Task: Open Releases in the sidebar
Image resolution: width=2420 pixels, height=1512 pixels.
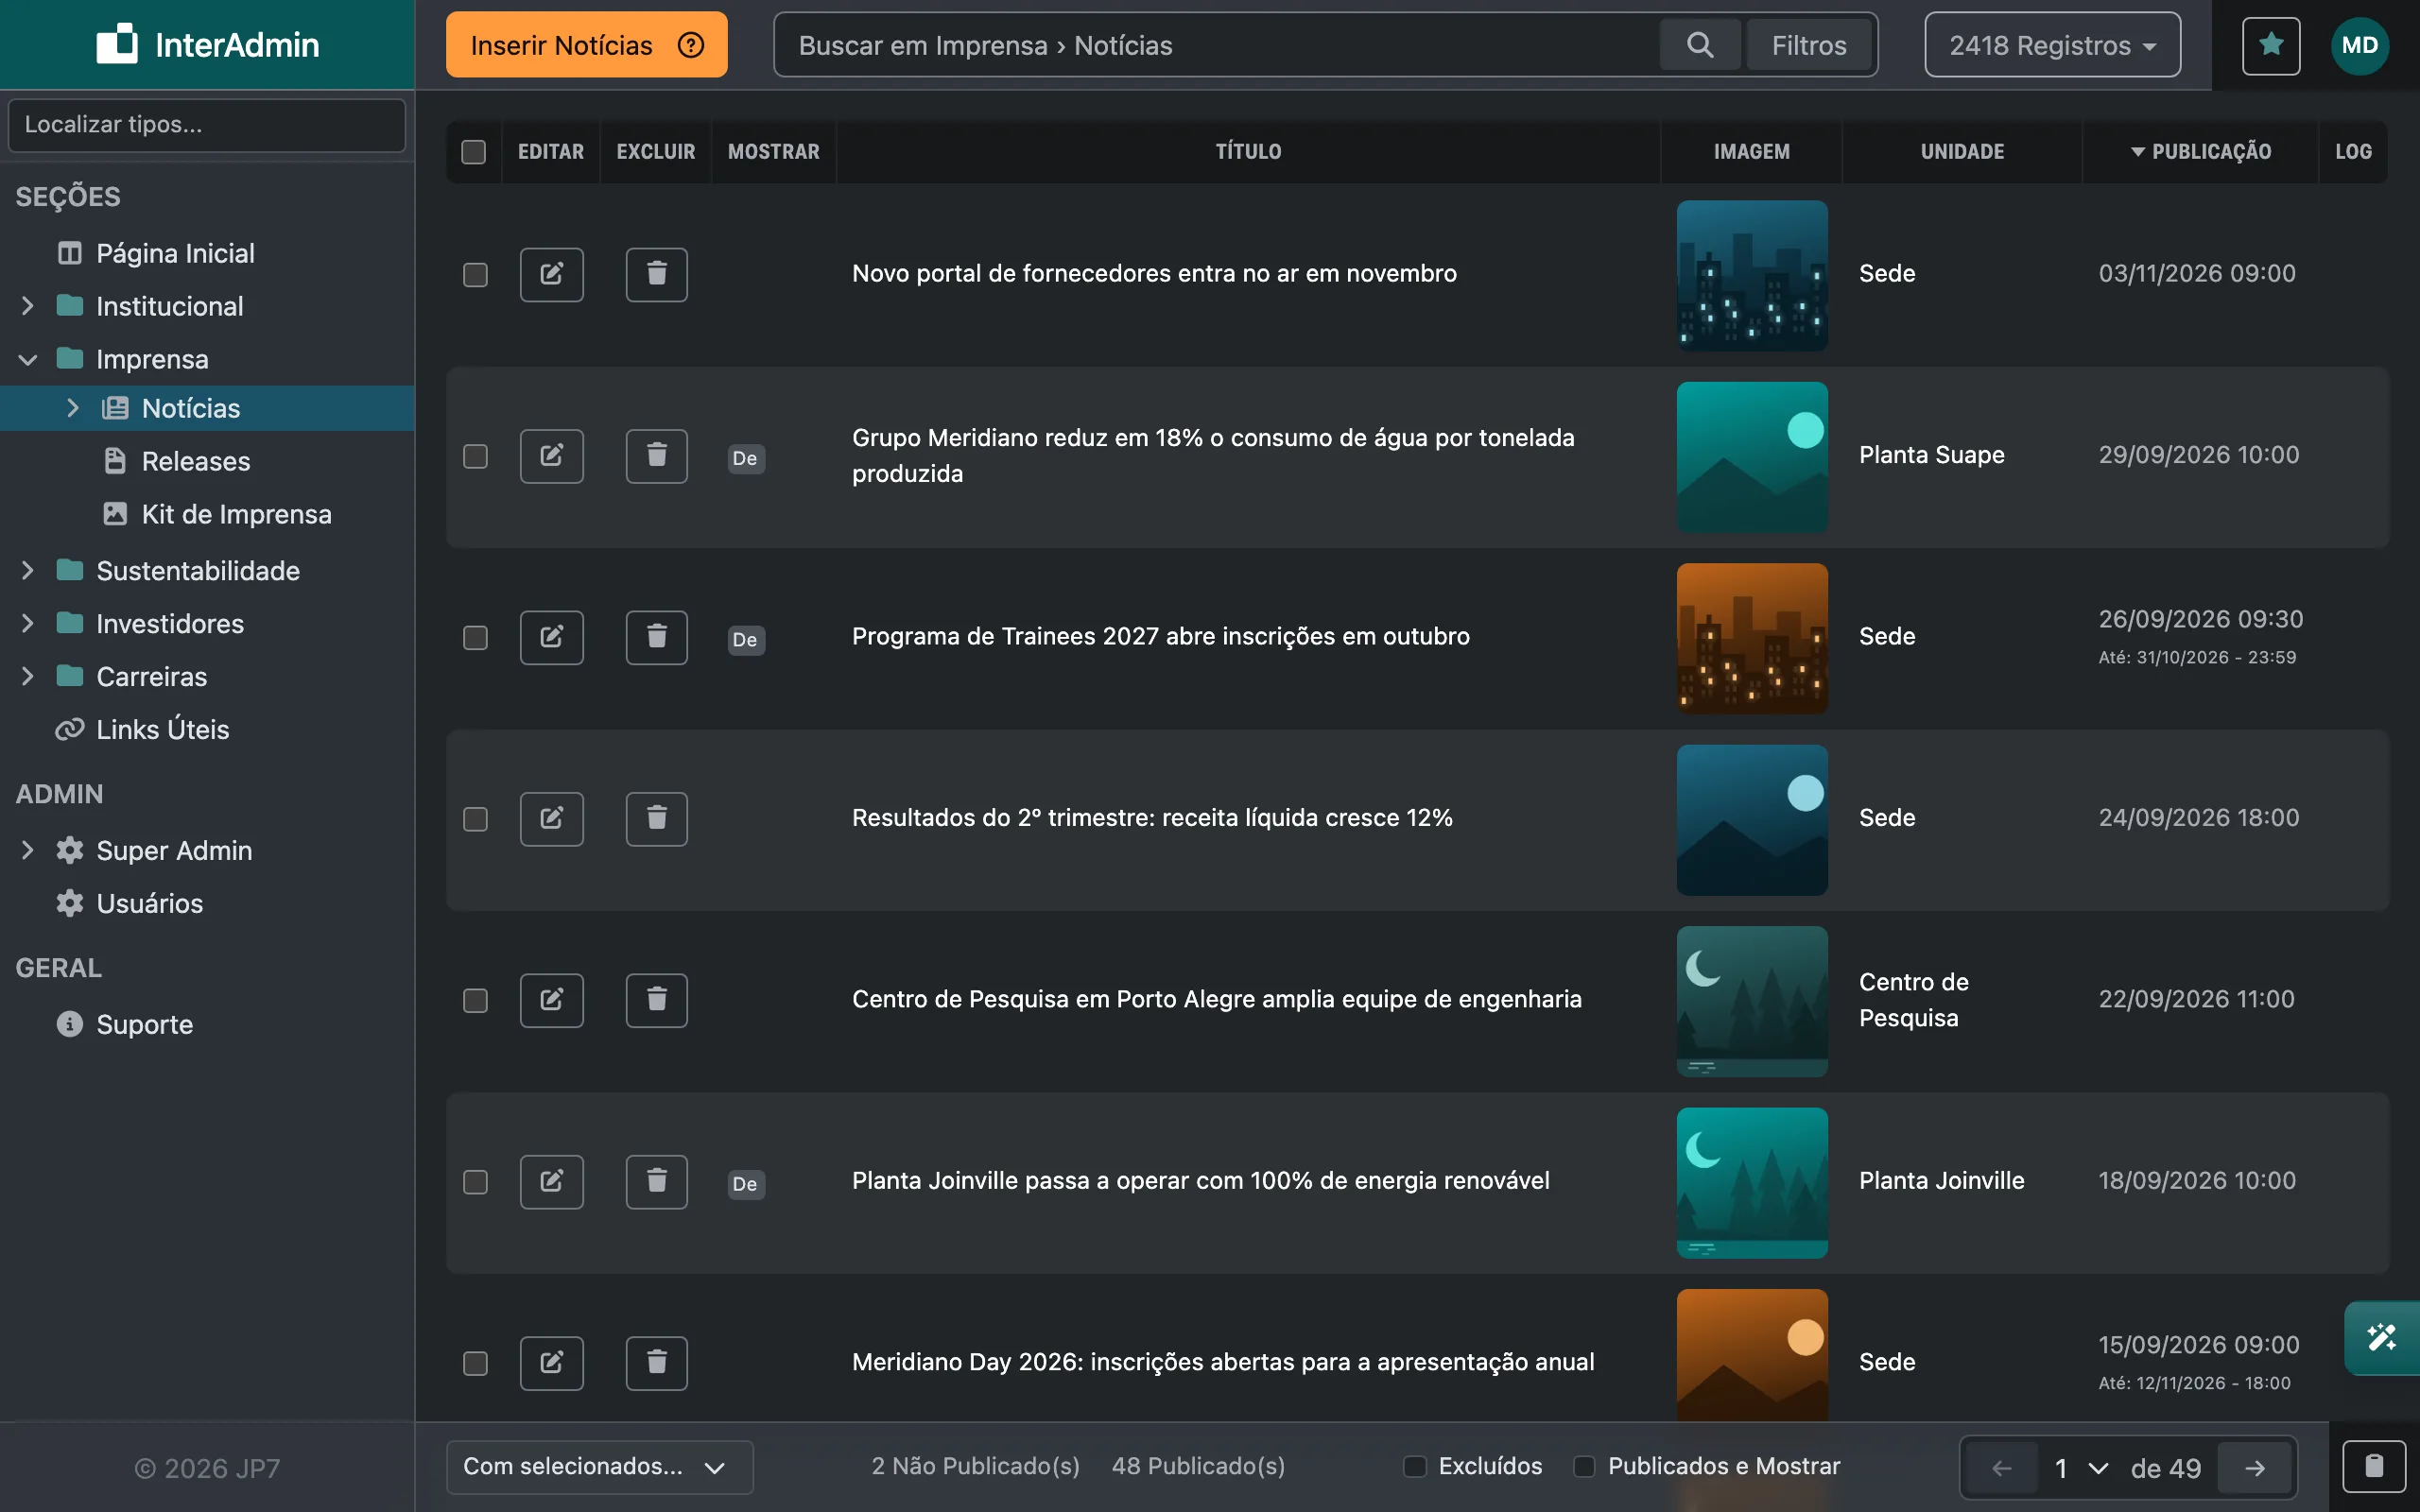Action: pyautogui.click(x=196, y=461)
